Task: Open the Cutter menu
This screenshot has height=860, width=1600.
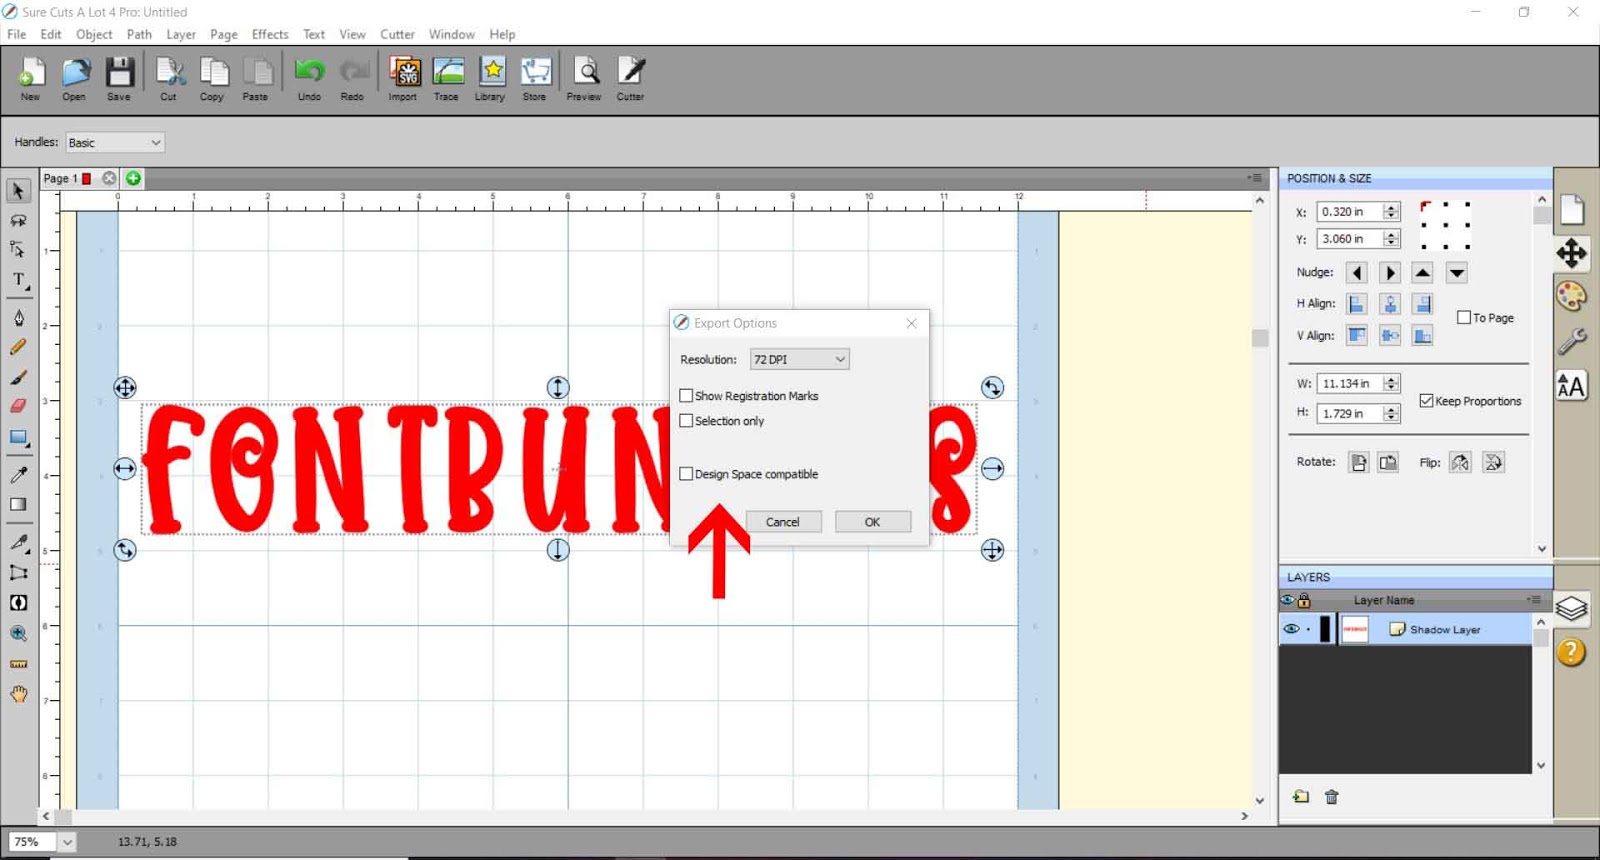Action: click(397, 34)
